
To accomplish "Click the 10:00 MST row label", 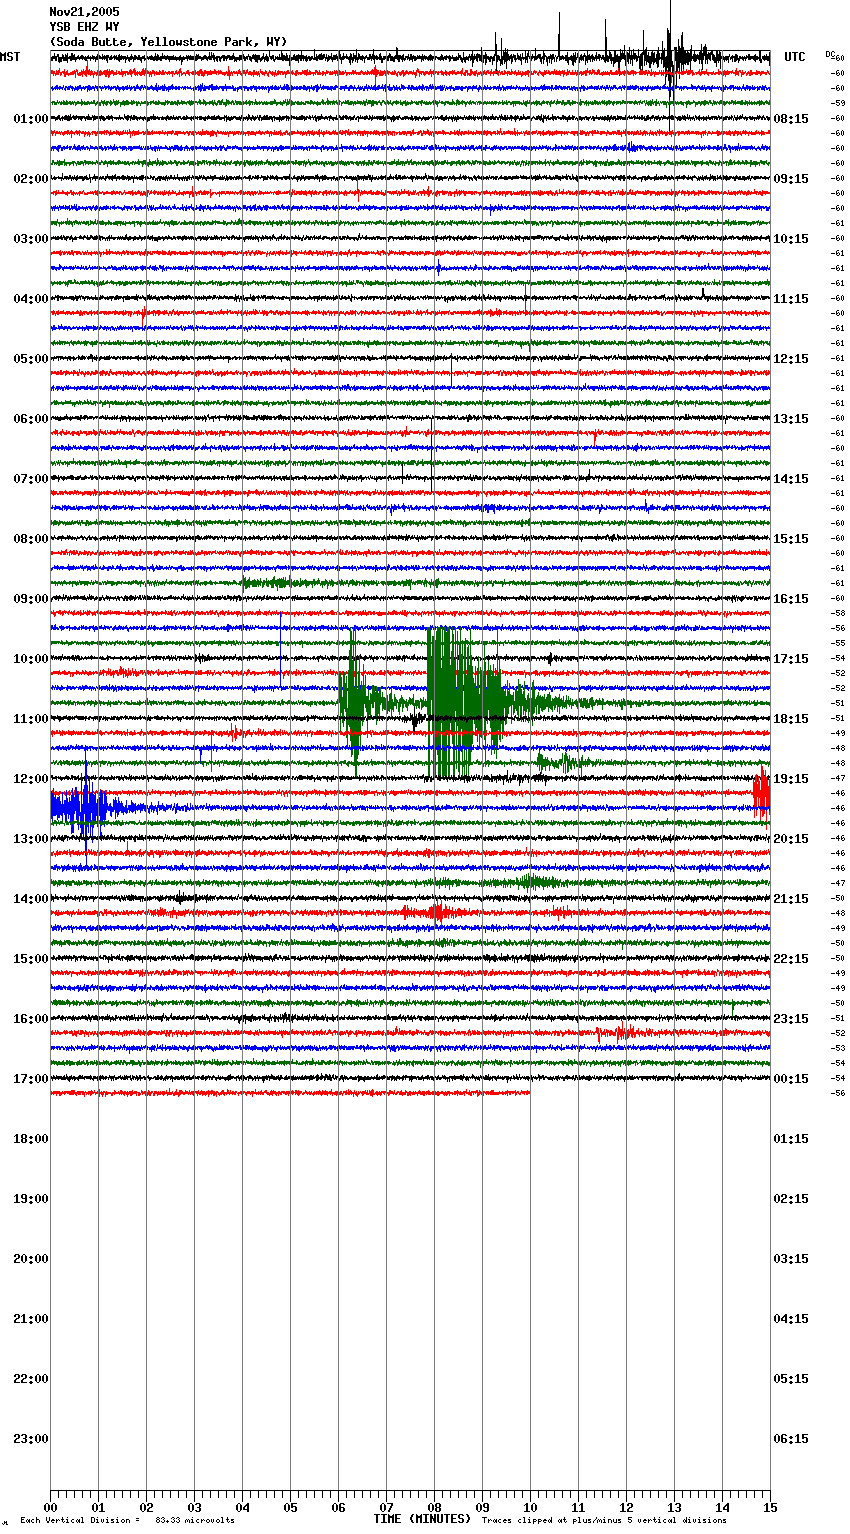I will pos(31,659).
